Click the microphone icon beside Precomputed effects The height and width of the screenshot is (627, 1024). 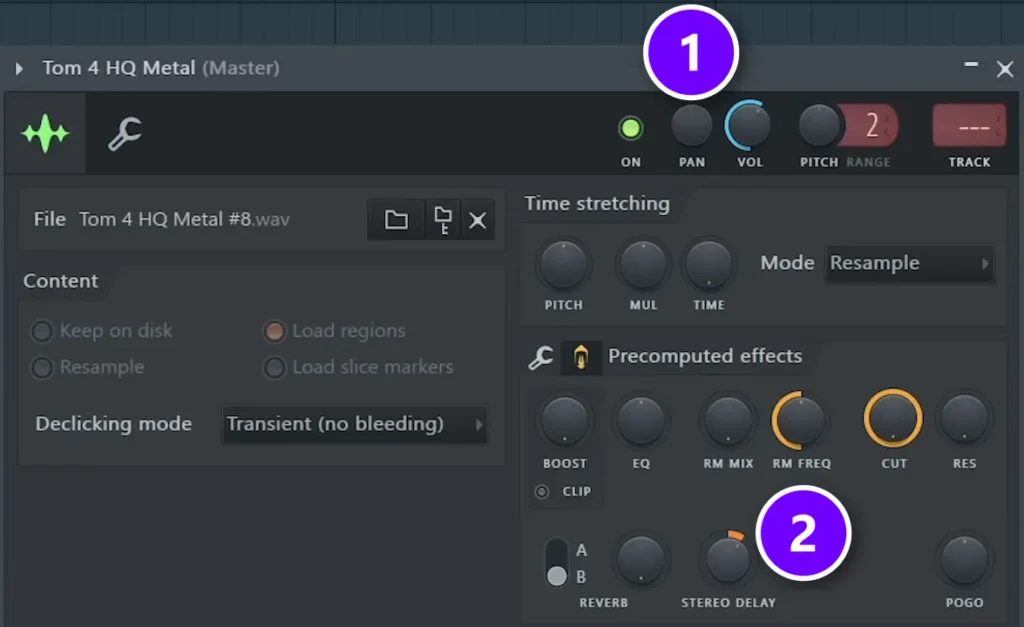(581, 358)
